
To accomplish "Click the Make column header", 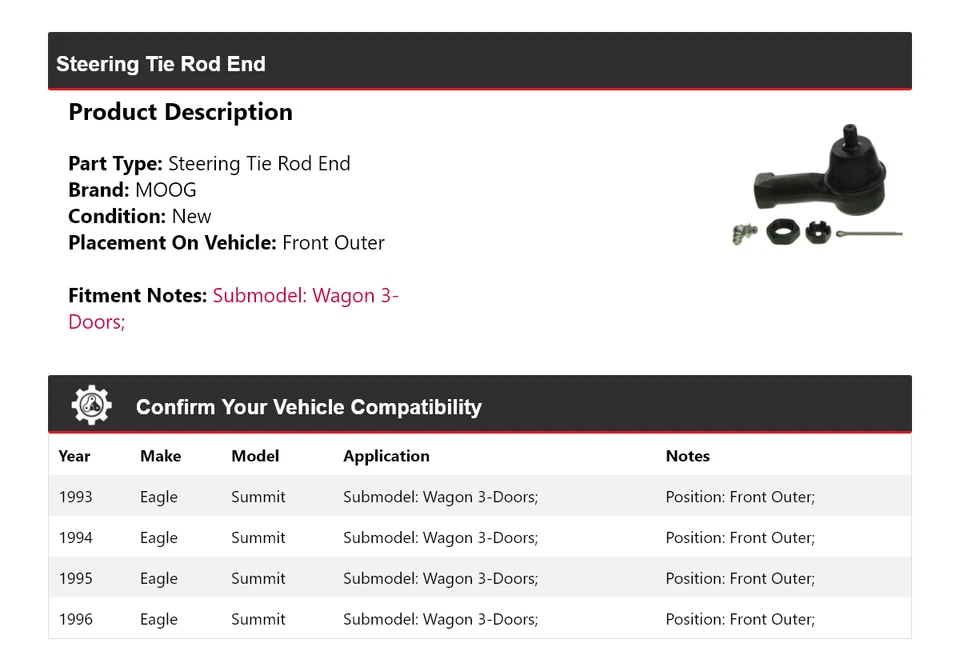I will pos(160,456).
